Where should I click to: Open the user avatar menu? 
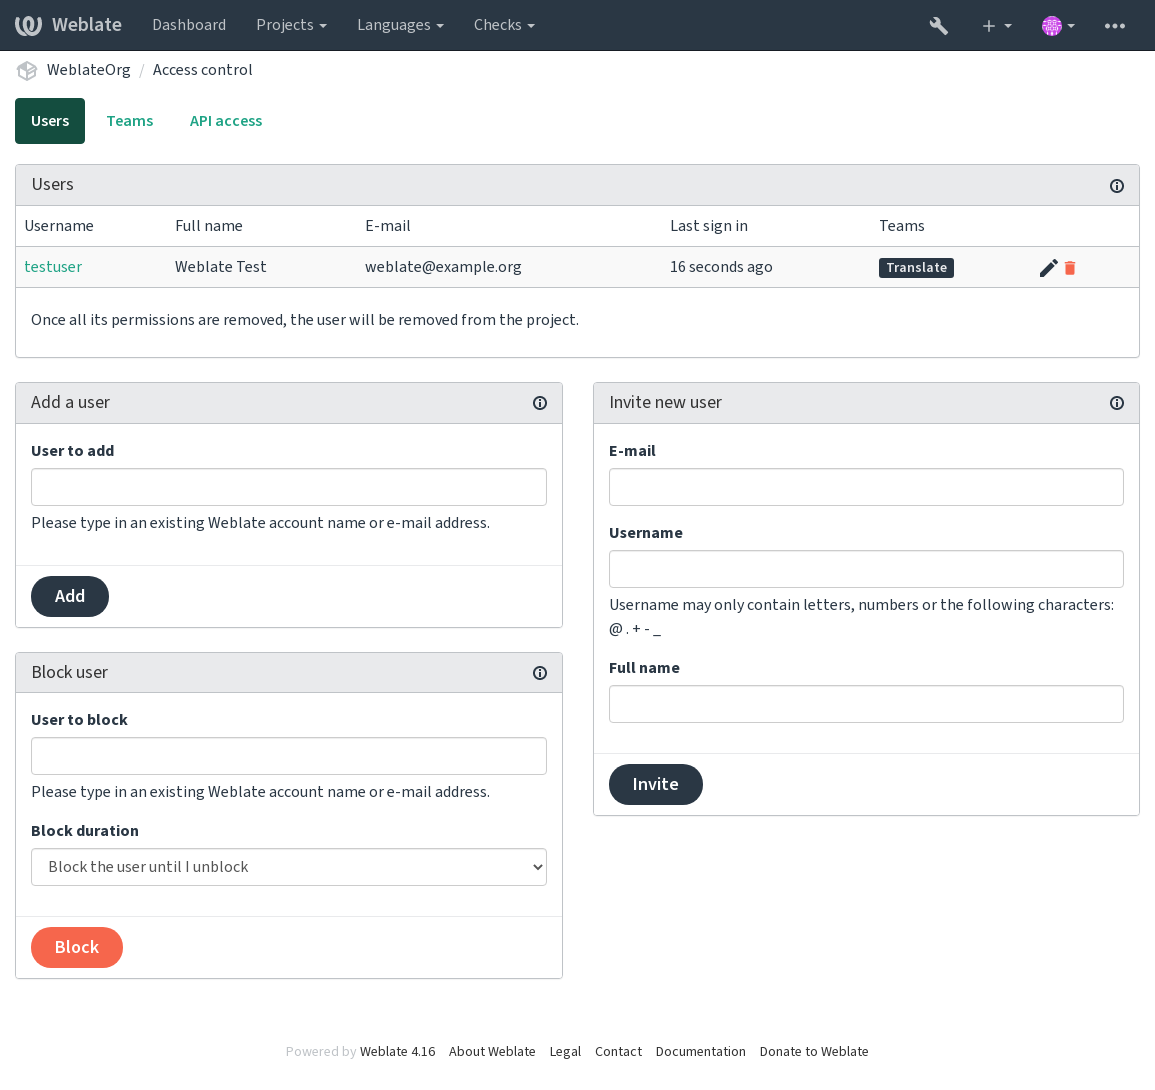pyautogui.click(x=1058, y=26)
